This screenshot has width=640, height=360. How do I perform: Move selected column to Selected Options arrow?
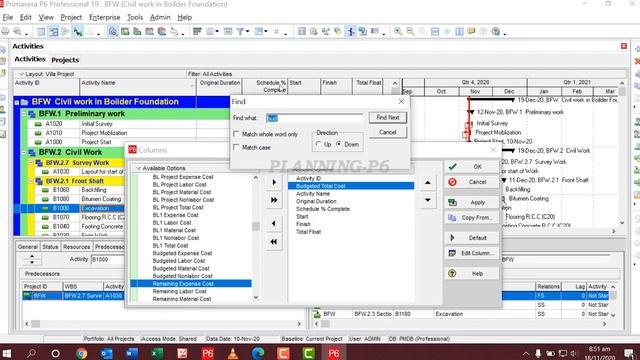tap(274, 182)
